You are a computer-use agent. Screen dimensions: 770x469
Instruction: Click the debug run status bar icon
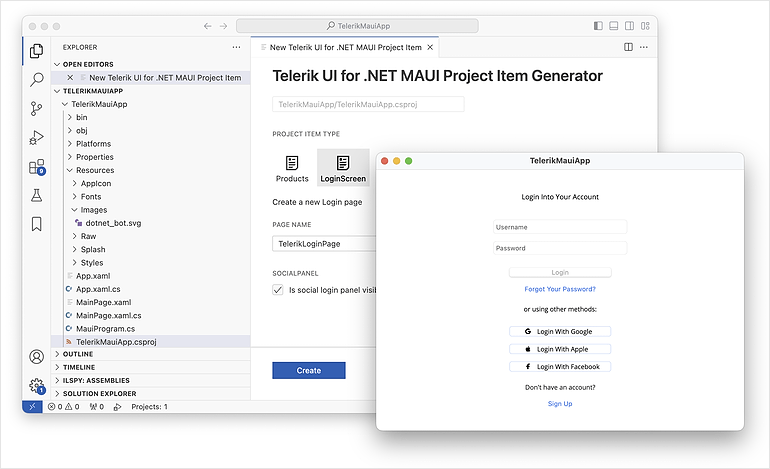coord(117,407)
